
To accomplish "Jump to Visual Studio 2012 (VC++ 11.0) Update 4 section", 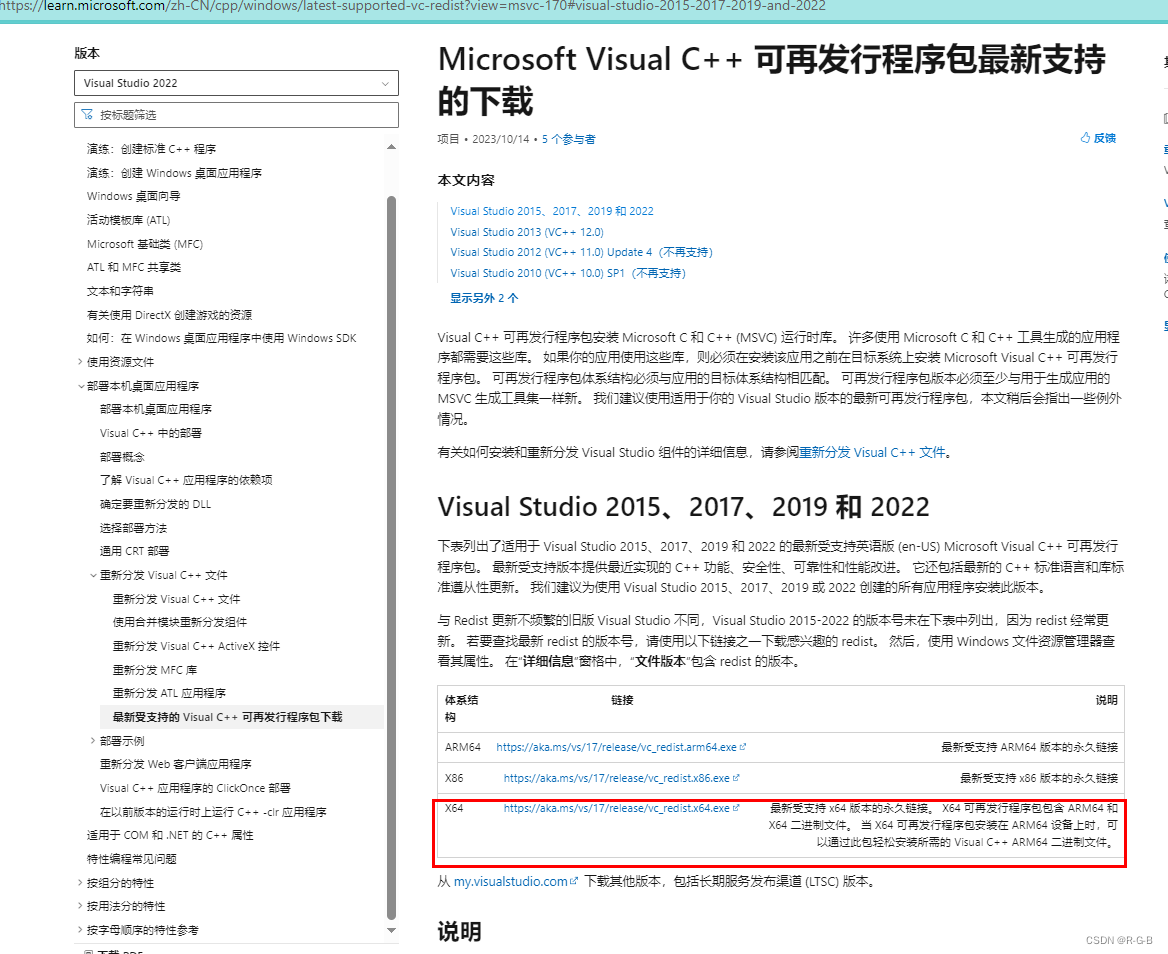I will [x=581, y=252].
